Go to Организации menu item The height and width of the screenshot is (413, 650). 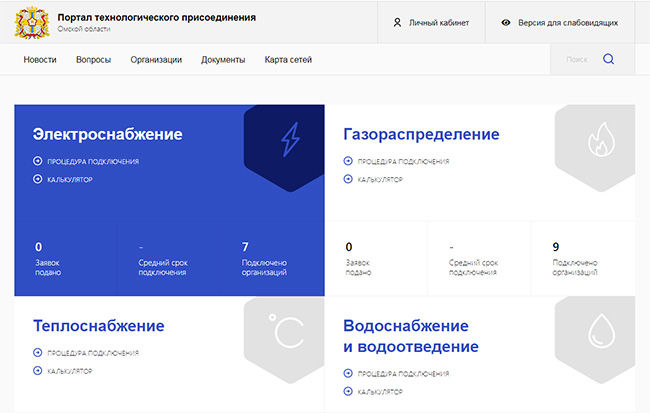(156, 60)
